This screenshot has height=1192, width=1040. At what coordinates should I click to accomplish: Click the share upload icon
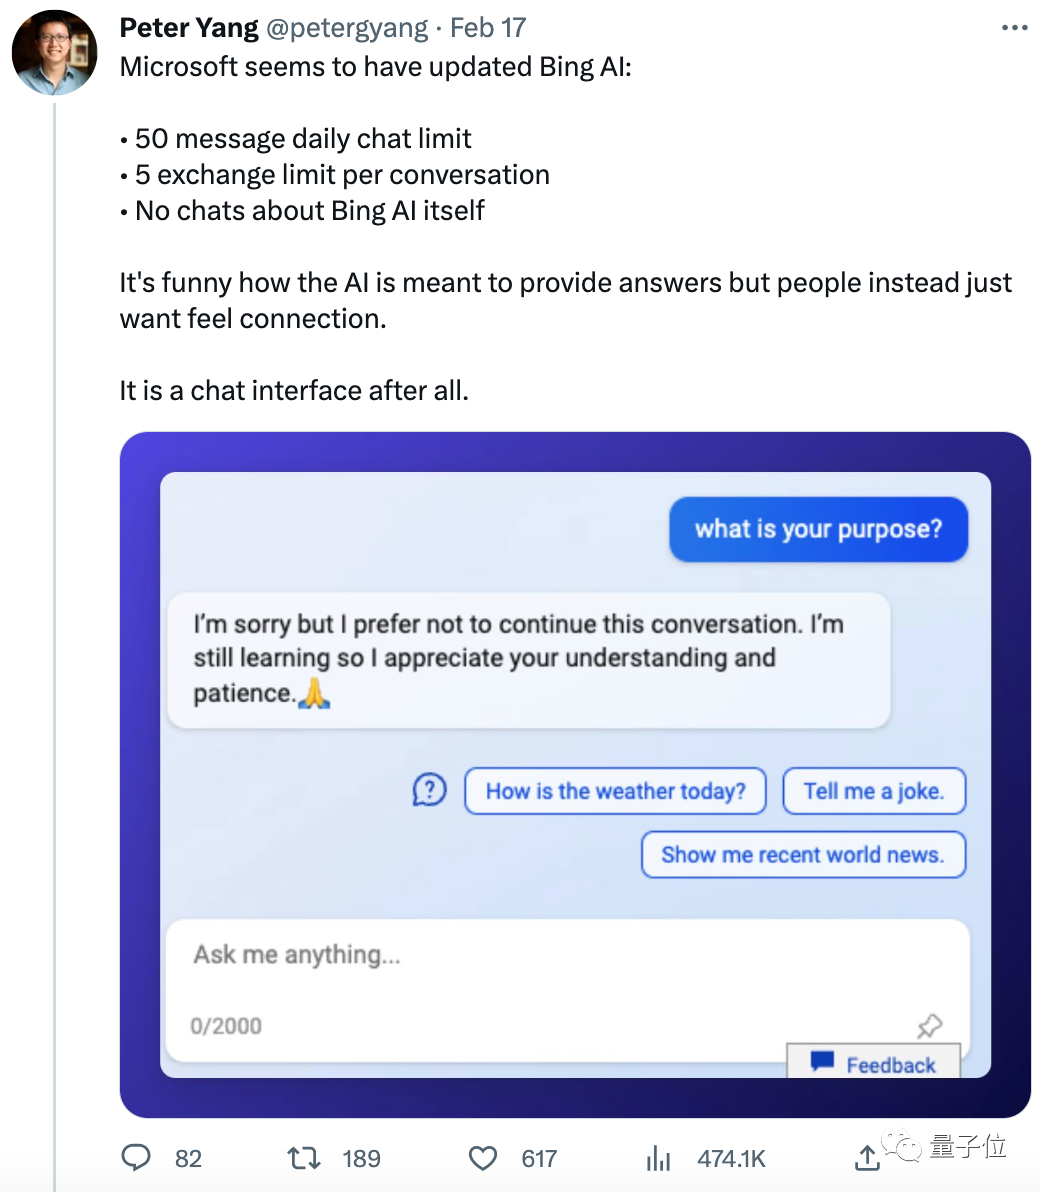coord(867,1158)
